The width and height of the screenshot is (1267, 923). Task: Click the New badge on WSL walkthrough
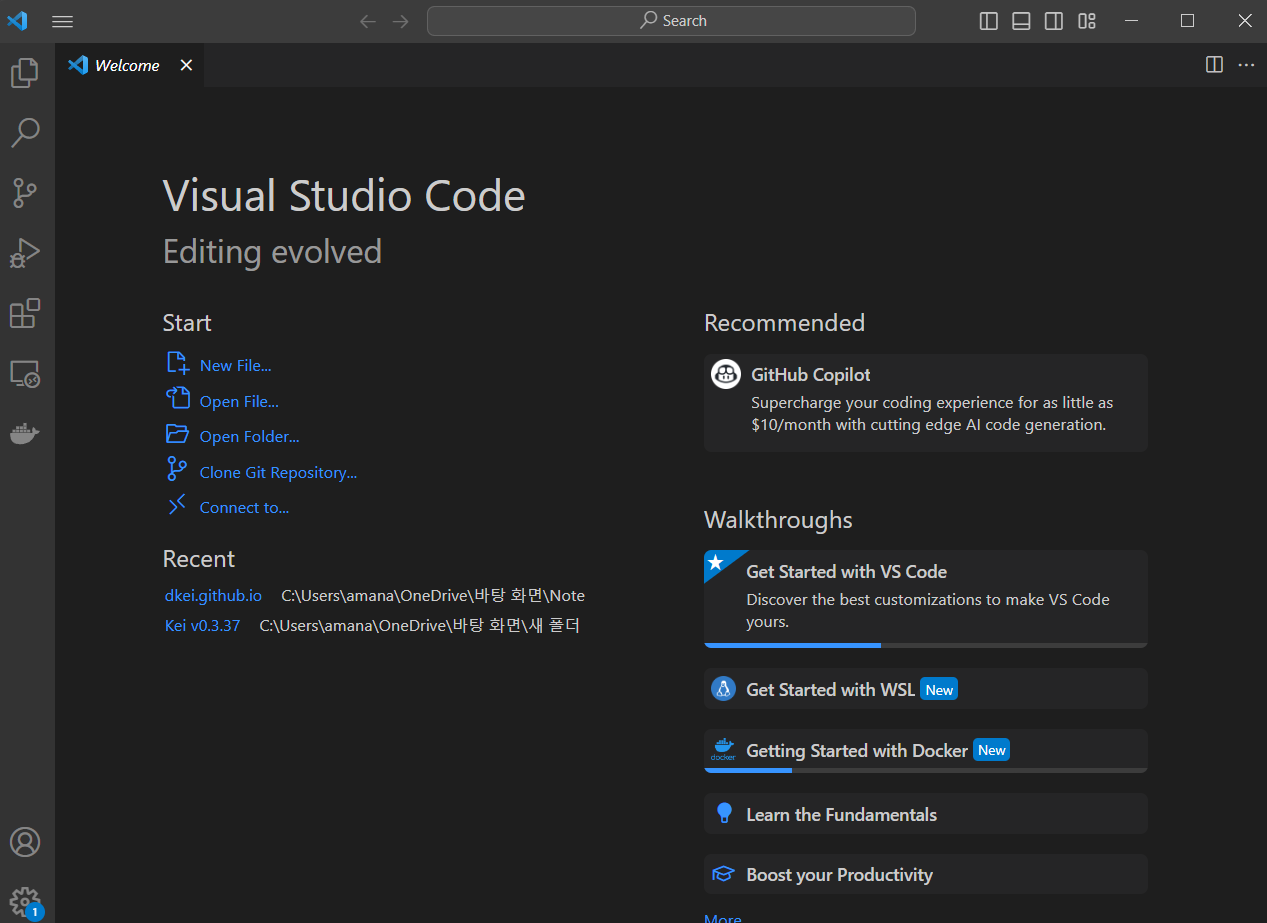(939, 689)
